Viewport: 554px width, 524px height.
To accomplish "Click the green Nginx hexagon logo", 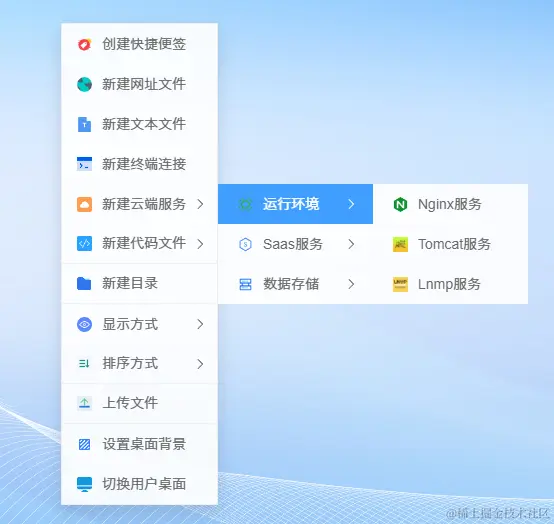I will (400, 204).
